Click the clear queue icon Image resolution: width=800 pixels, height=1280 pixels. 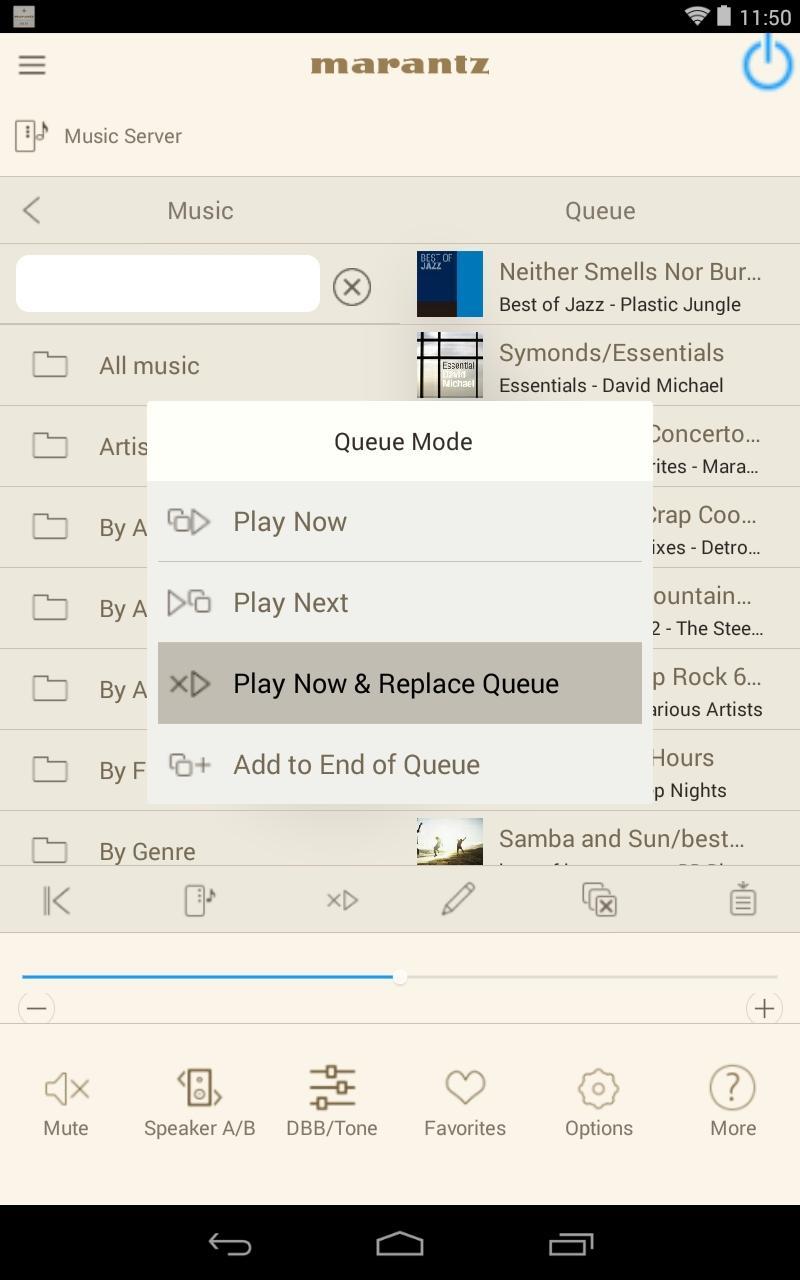600,900
